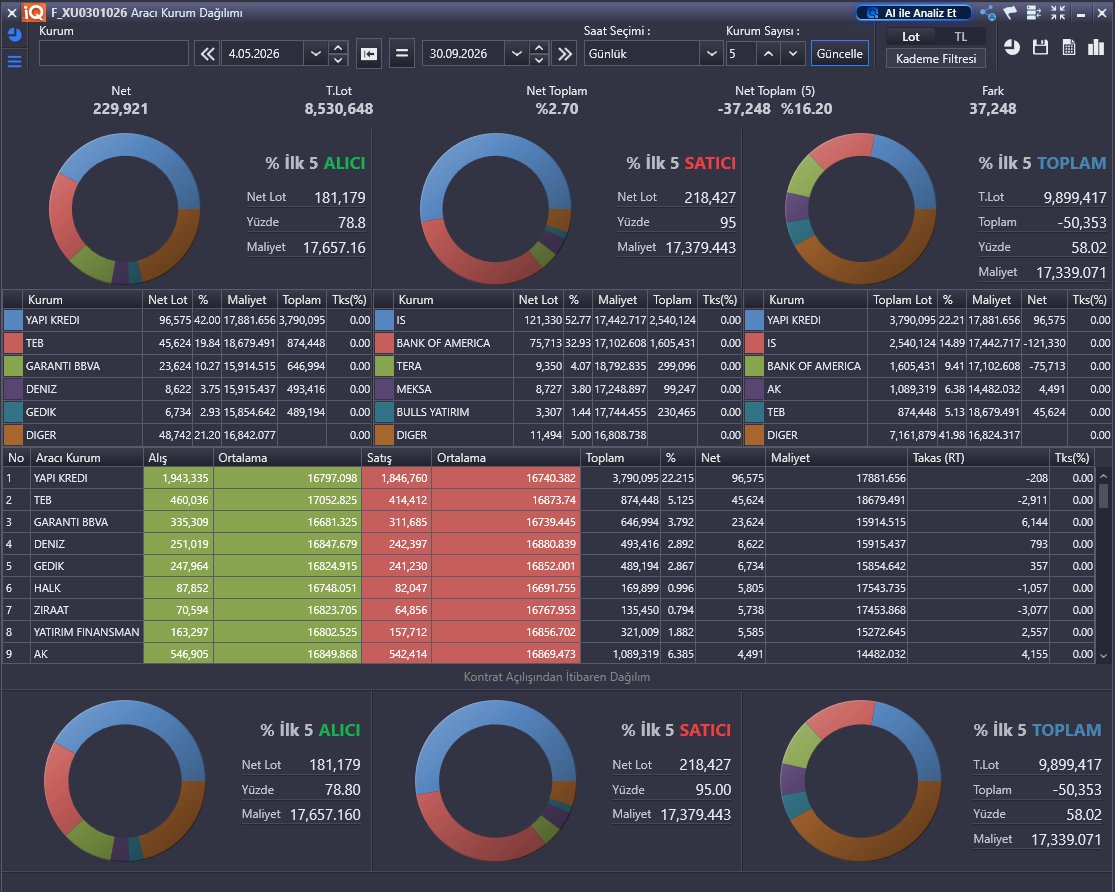
Task: Open the blue hamburger menu icon
Action: (x=14, y=62)
